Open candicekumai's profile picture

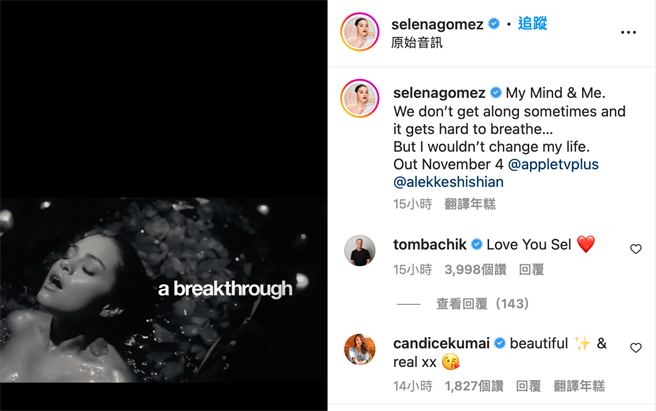coord(360,349)
